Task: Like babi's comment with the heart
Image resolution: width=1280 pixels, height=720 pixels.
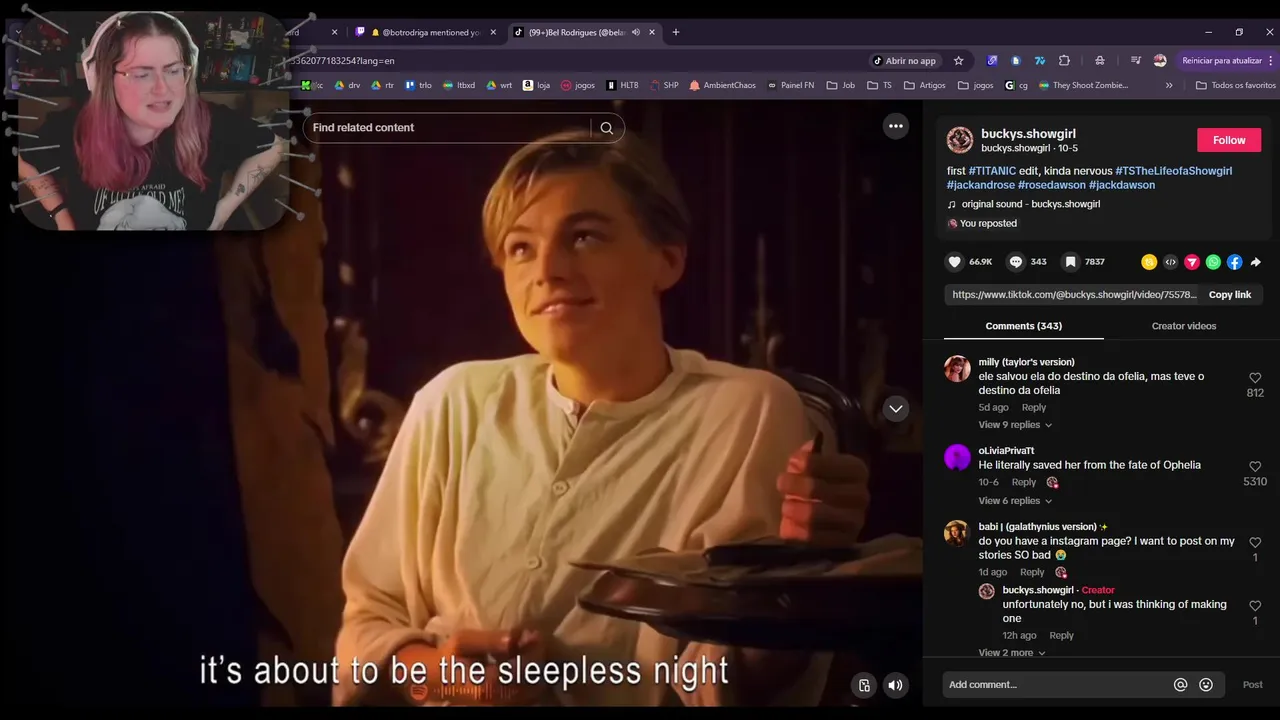Action: pyautogui.click(x=1255, y=543)
